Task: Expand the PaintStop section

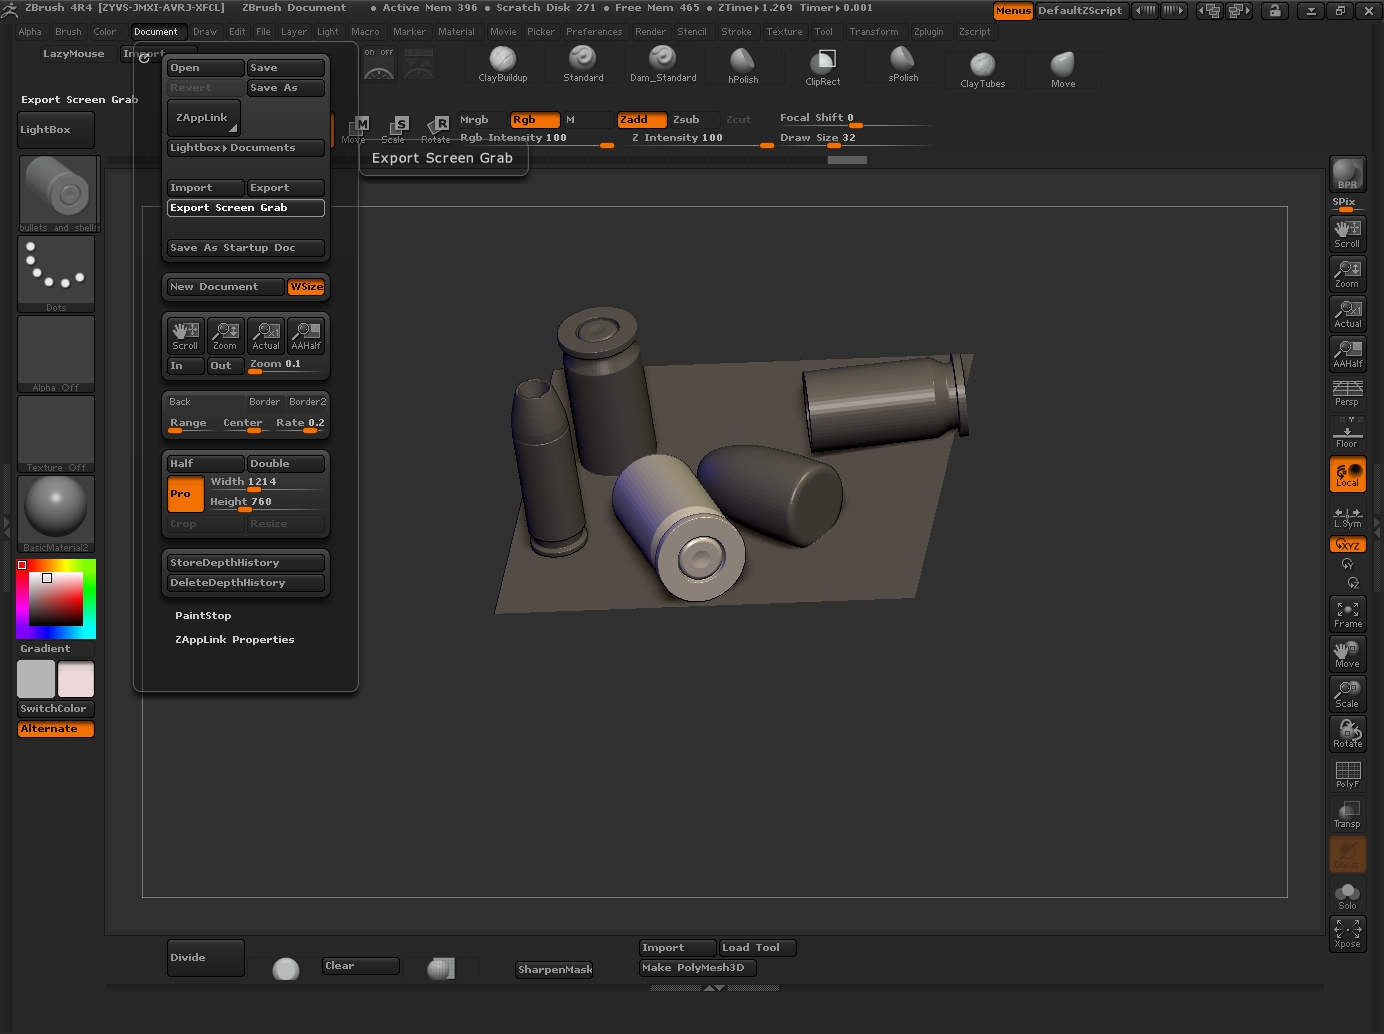Action: pos(203,616)
